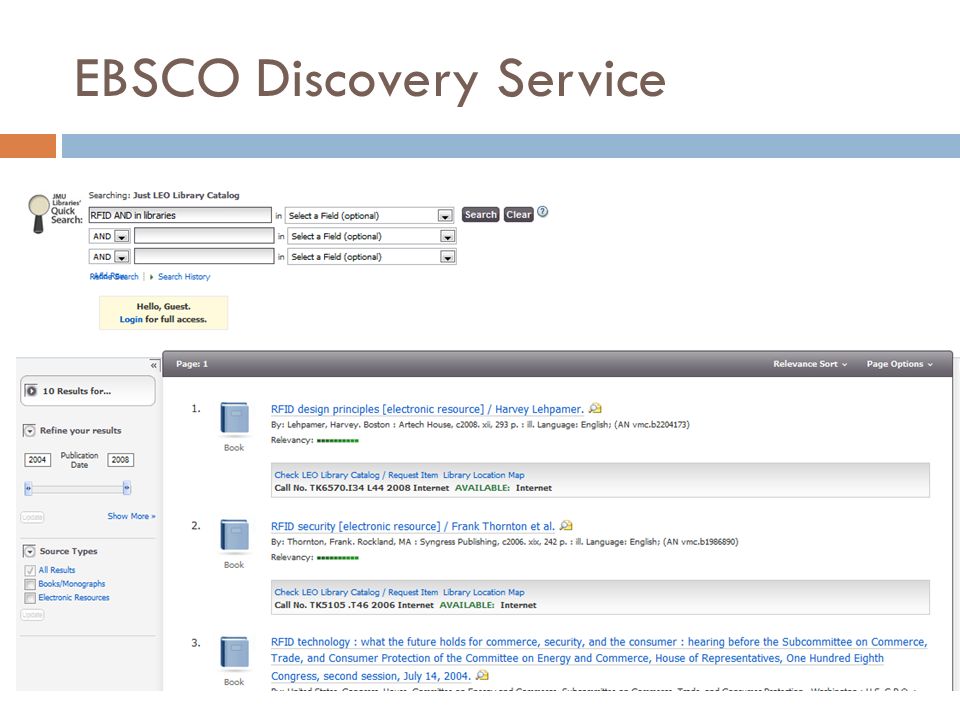
Task: Open second Select a Field dropdown
Action: click(x=448, y=237)
